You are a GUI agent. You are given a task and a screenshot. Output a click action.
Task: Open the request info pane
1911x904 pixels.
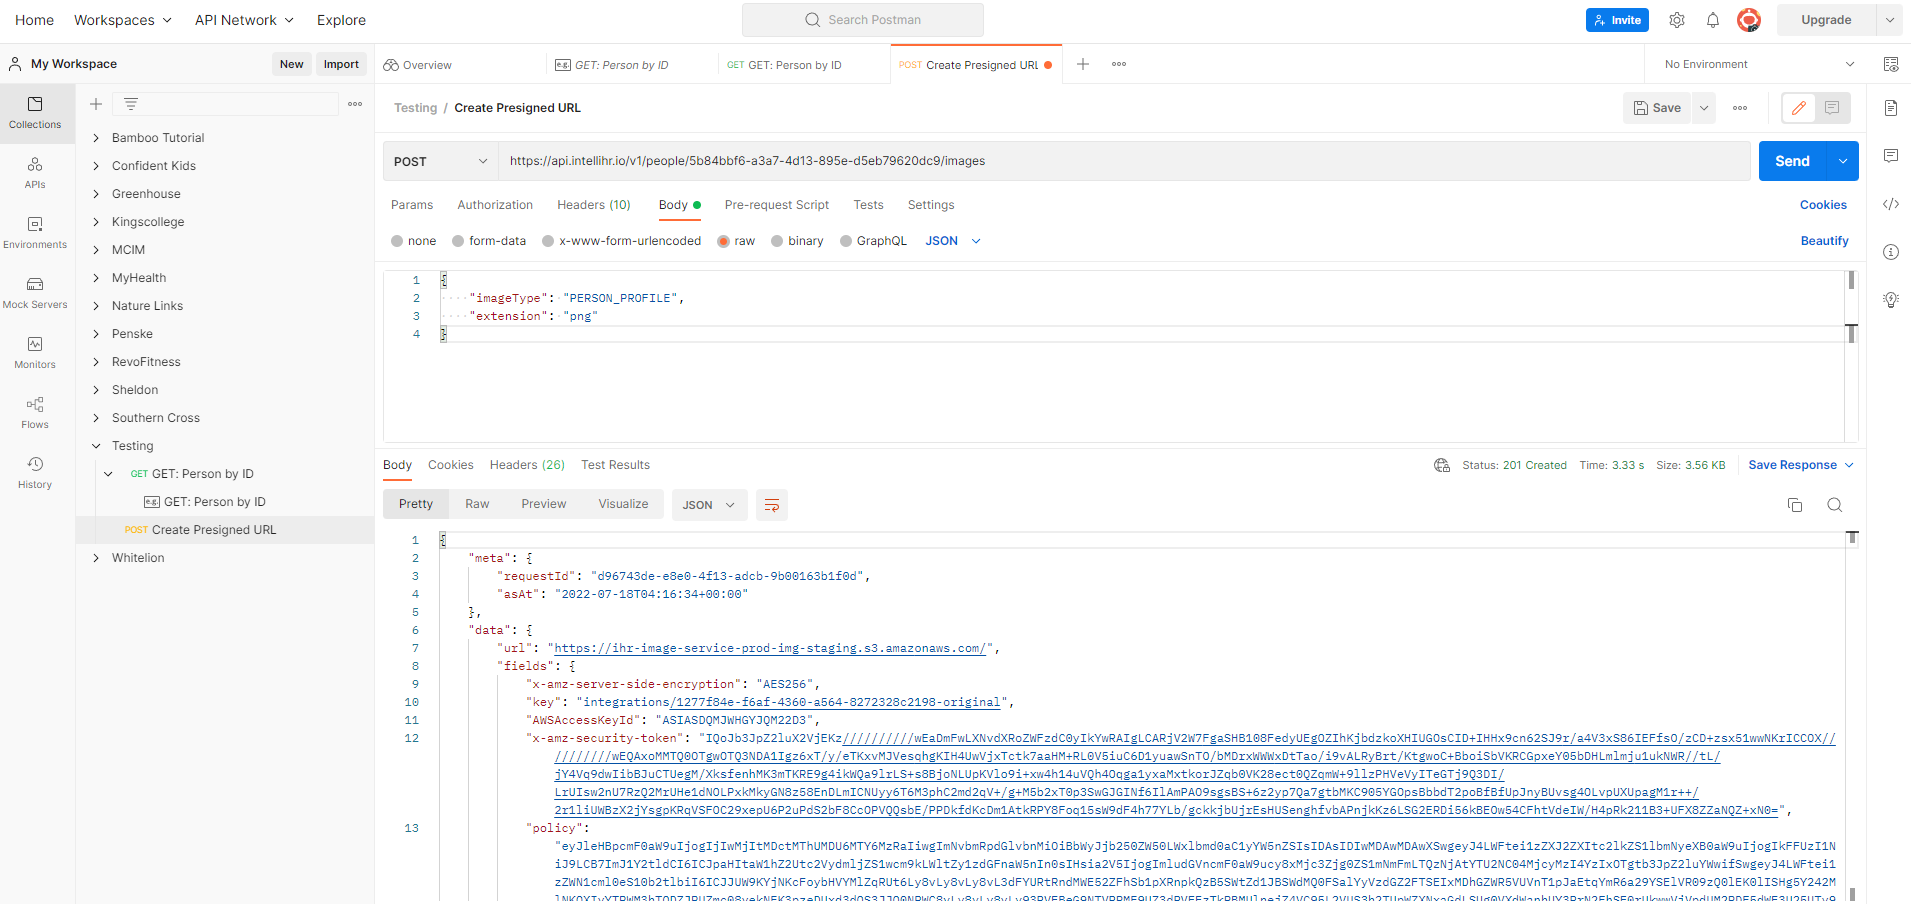[1891, 252]
